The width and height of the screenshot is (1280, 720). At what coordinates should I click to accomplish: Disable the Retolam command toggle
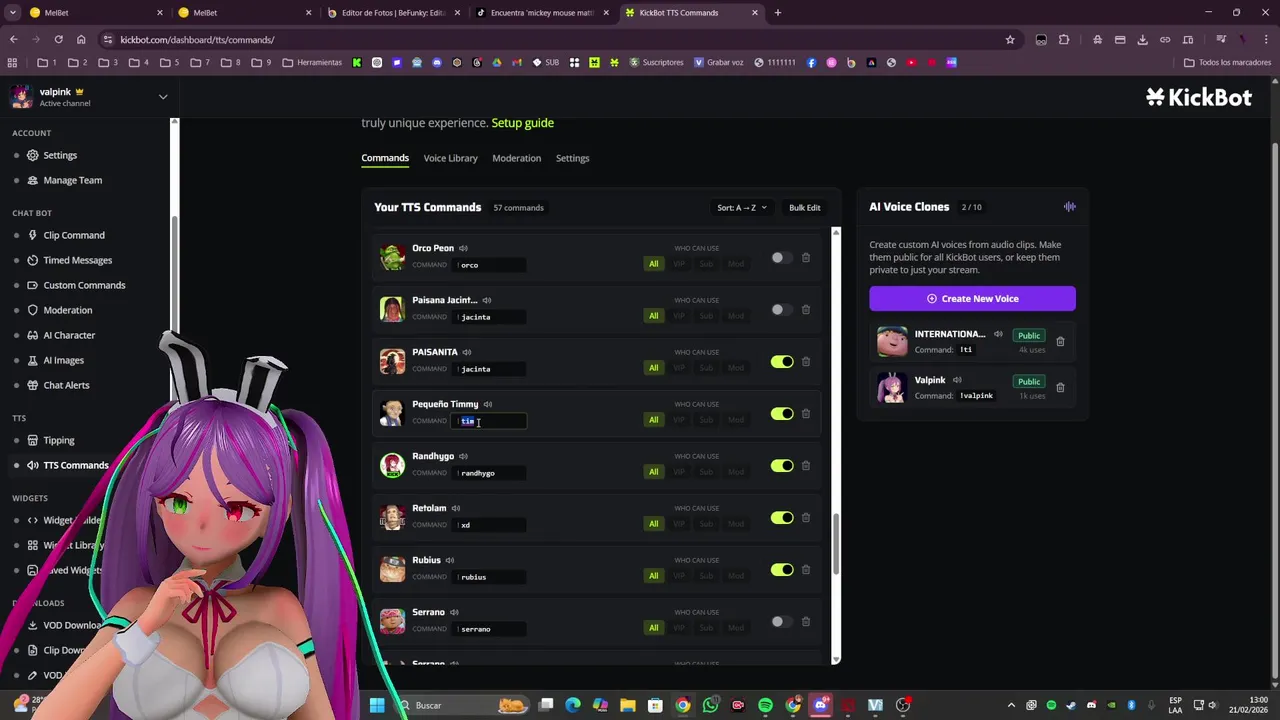pyautogui.click(x=782, y=518)
